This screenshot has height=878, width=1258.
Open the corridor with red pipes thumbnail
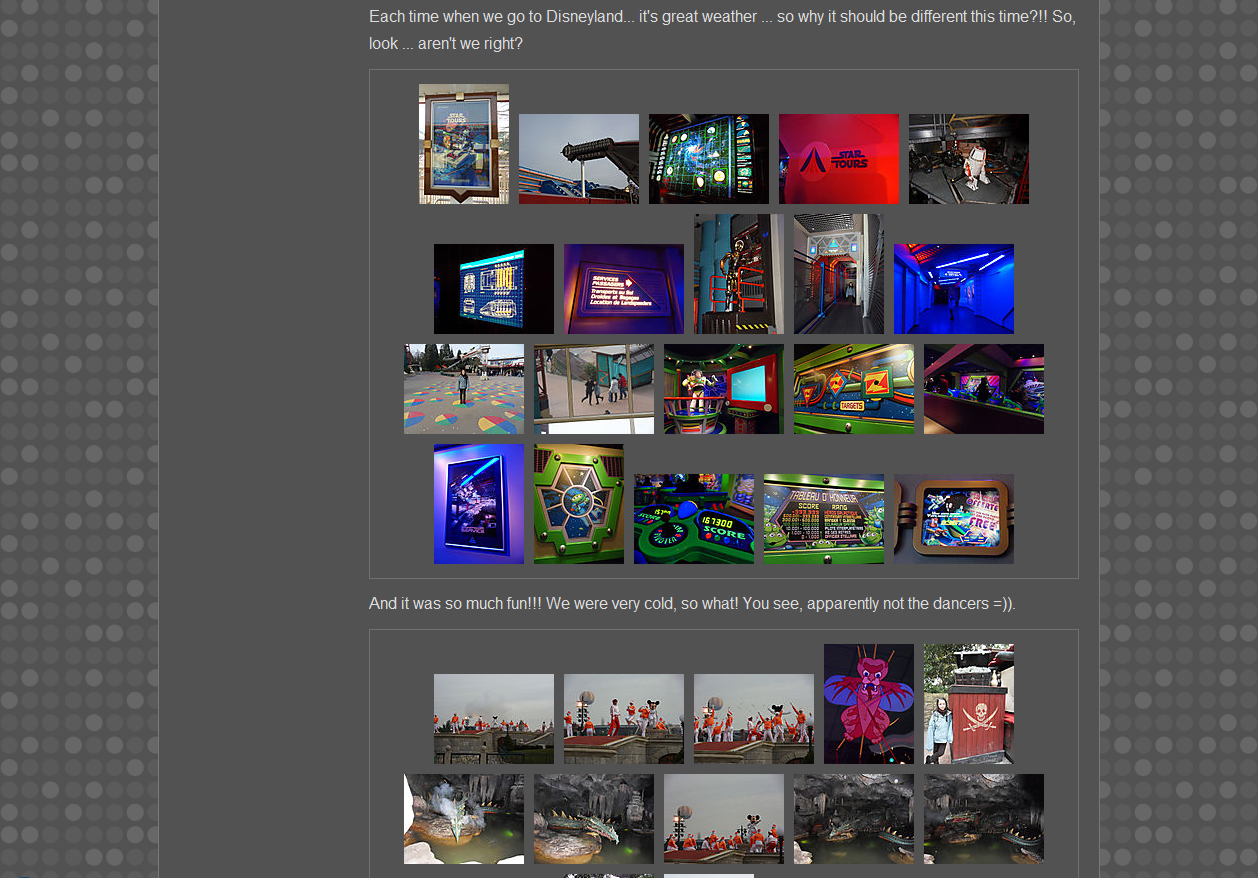point(838,274)
